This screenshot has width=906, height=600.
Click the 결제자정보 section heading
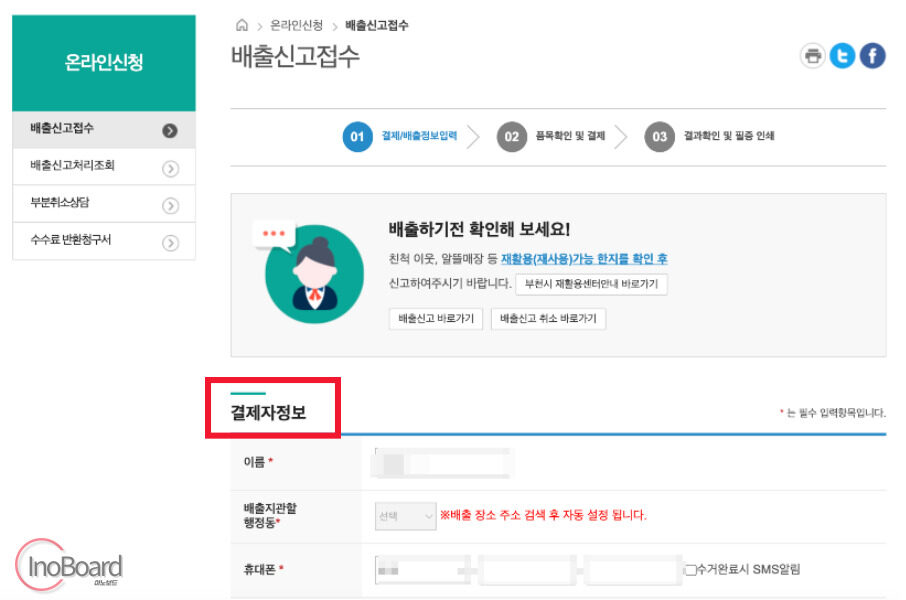[268, 413]
